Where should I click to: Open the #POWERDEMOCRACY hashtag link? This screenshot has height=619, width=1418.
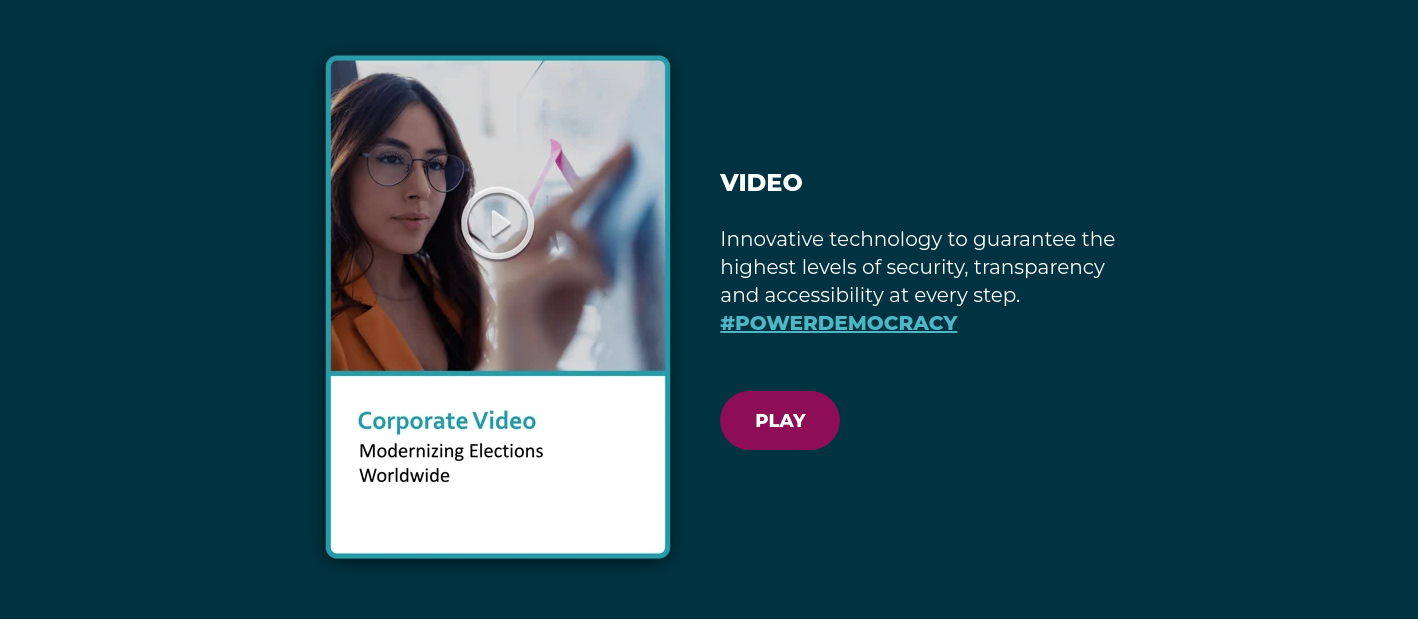tap(839, 323)
